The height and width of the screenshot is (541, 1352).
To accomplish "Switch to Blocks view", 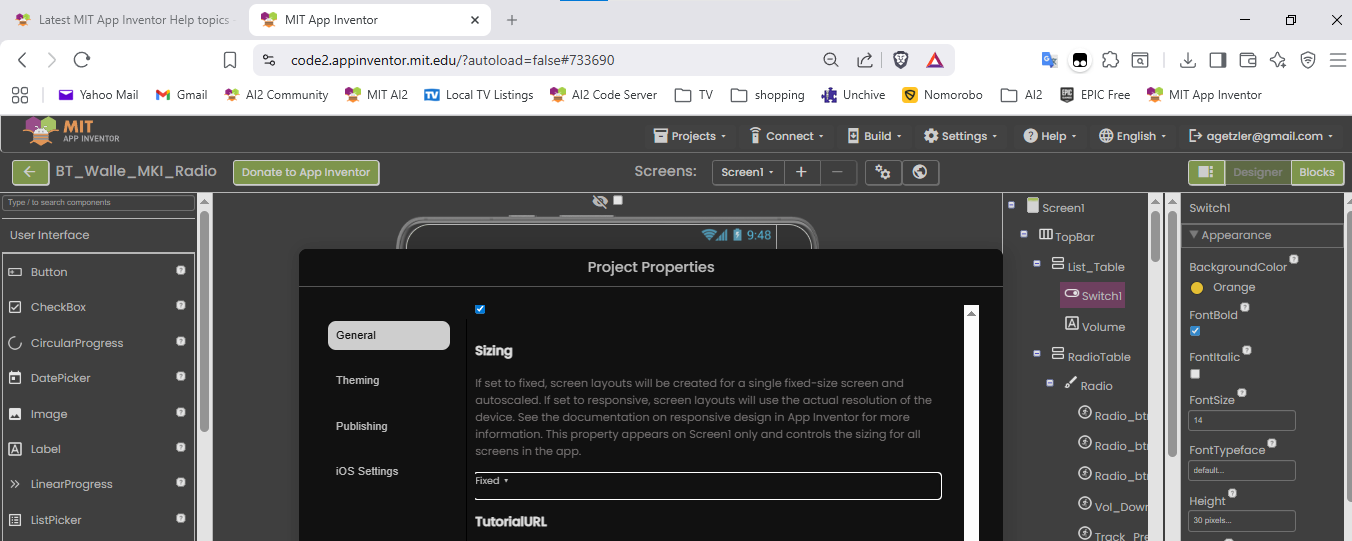I will click(x=1316, y=172).
